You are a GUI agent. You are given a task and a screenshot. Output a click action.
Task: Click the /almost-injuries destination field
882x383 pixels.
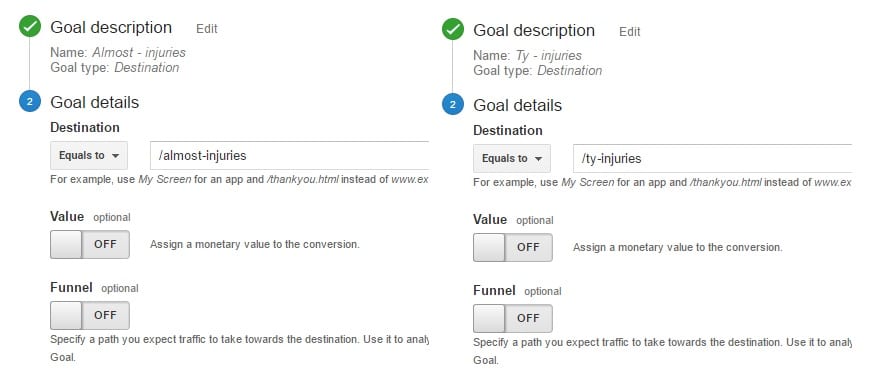point(290,155)
